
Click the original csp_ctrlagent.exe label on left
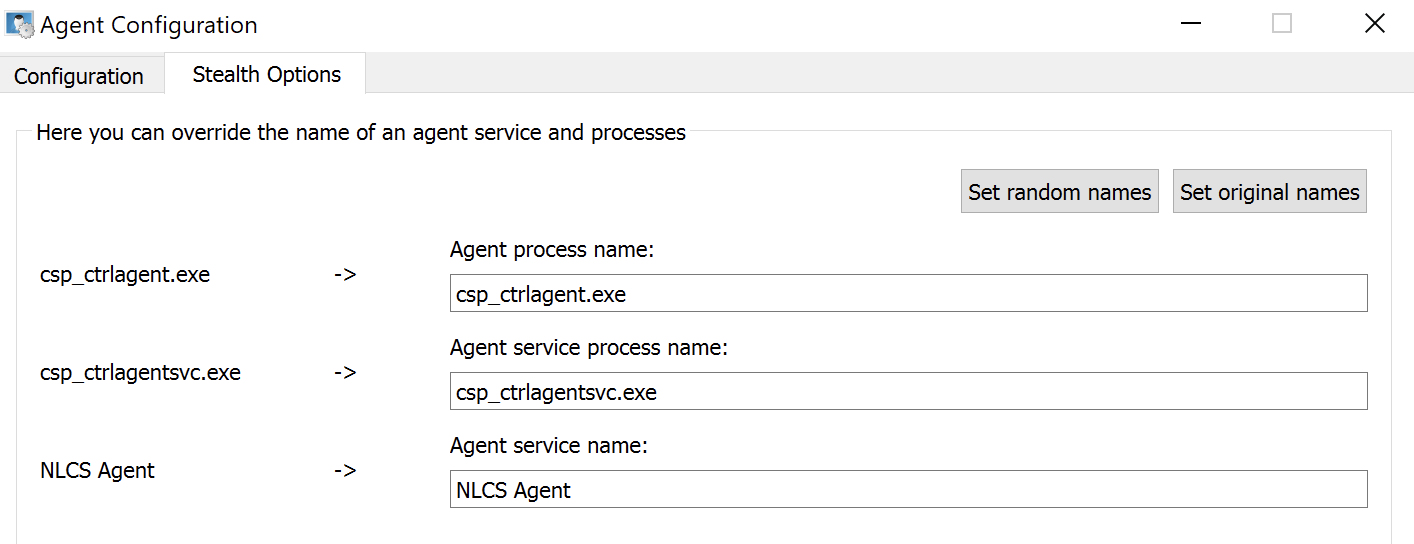pos(125,274)
